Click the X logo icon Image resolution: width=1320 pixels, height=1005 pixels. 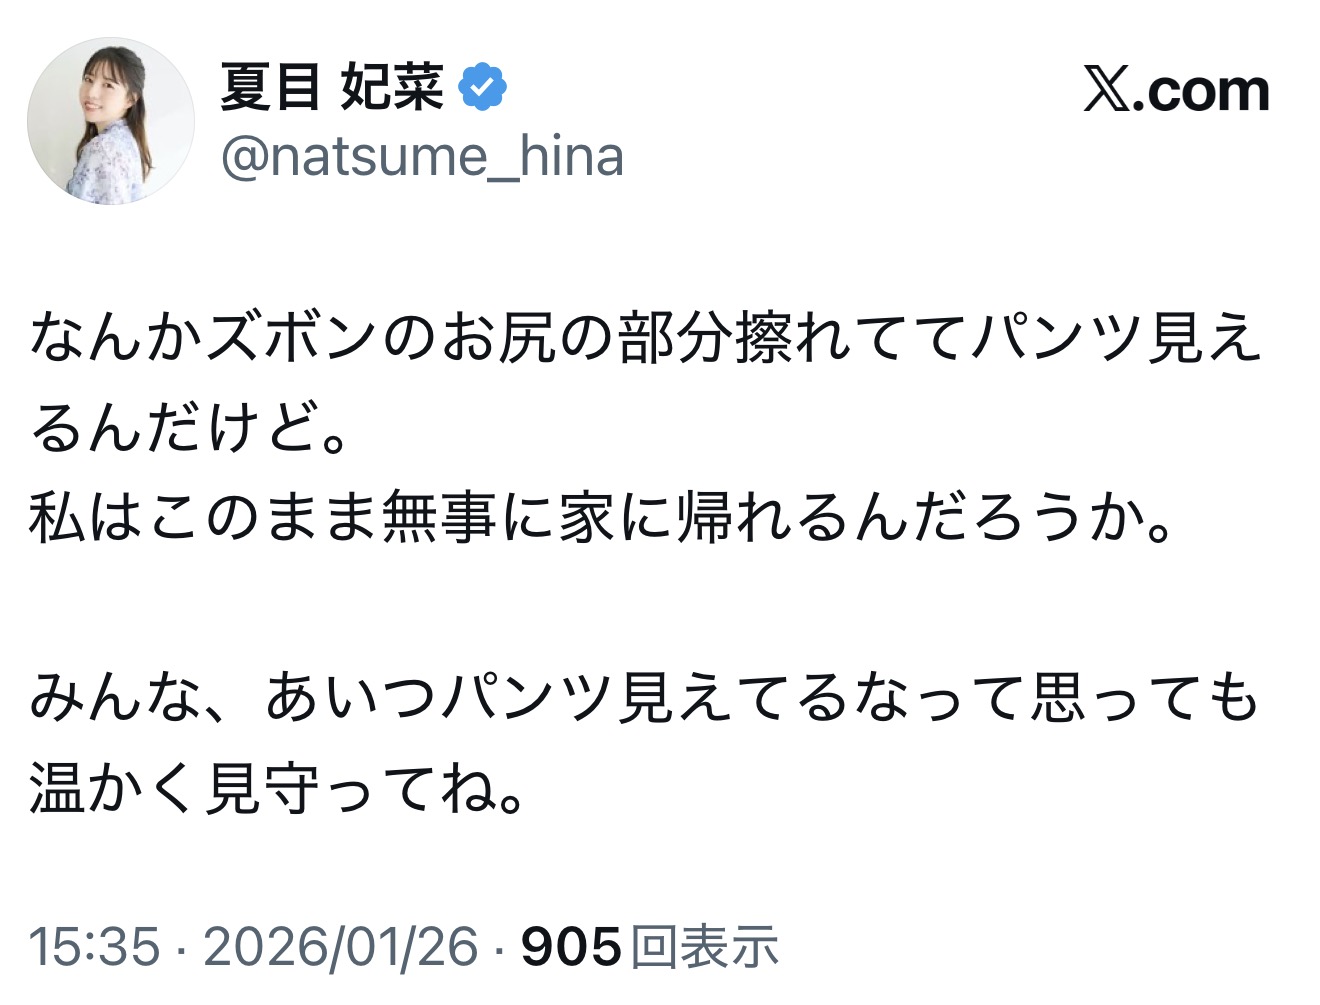pyautogui.click(x=1108, y=91)
